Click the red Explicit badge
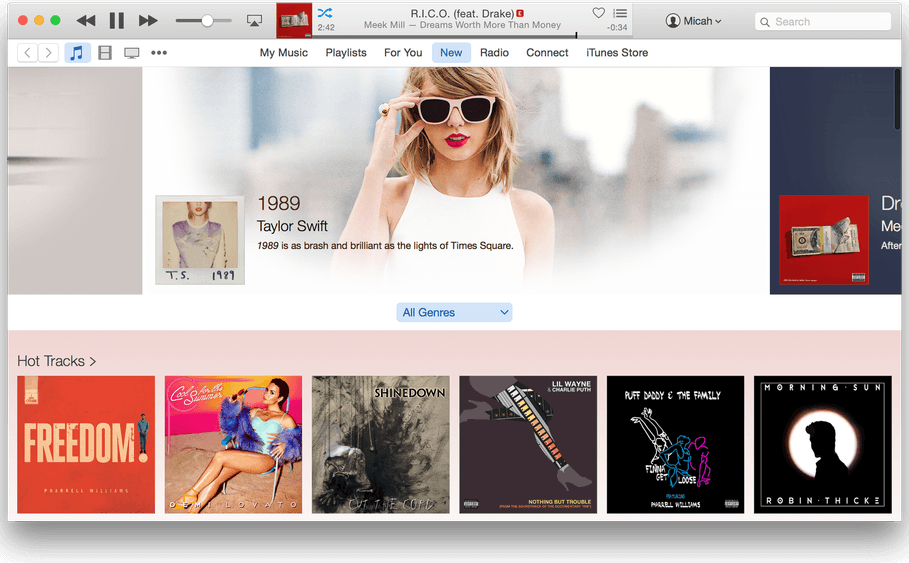909x563 pixels. click(x=520, y=13)
